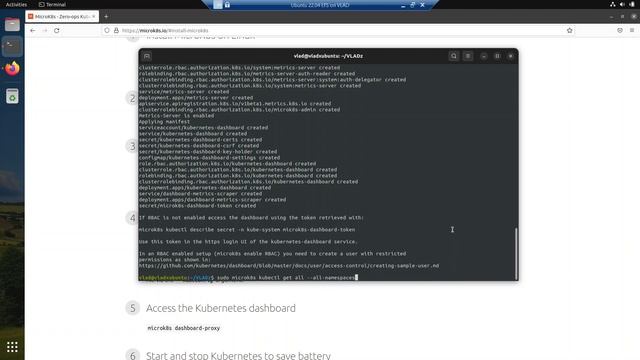The image size is (640, 360).
Task: Open the network status tray icon
Action: click(613, 4)
